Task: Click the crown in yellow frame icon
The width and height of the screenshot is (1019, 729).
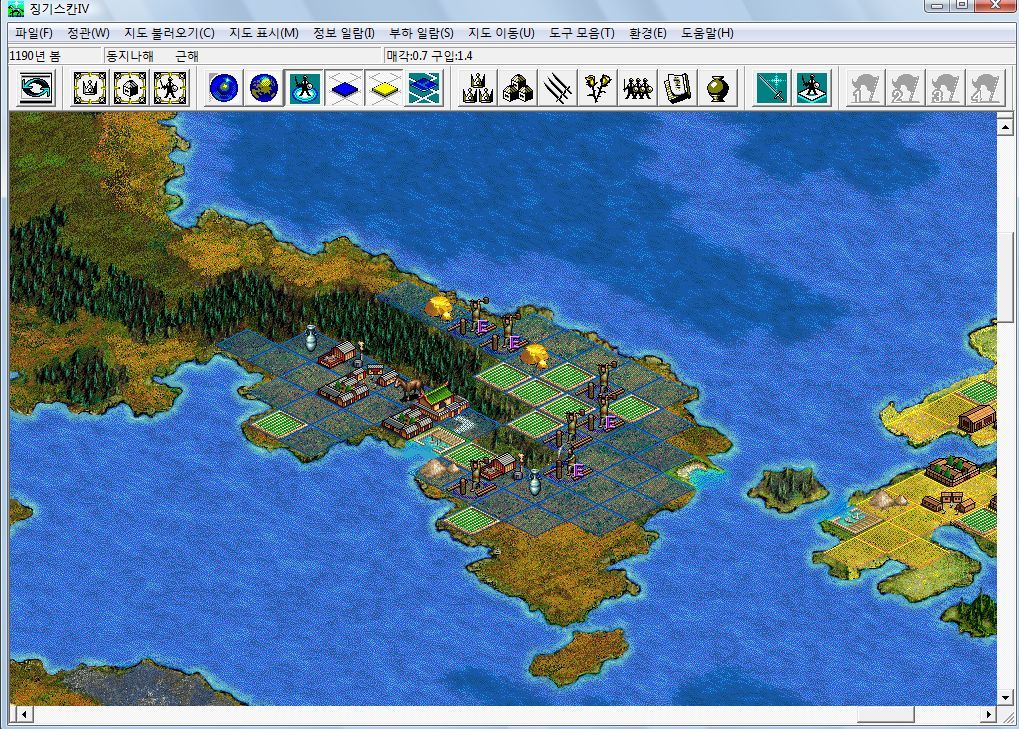Action: tap(90, 88)
